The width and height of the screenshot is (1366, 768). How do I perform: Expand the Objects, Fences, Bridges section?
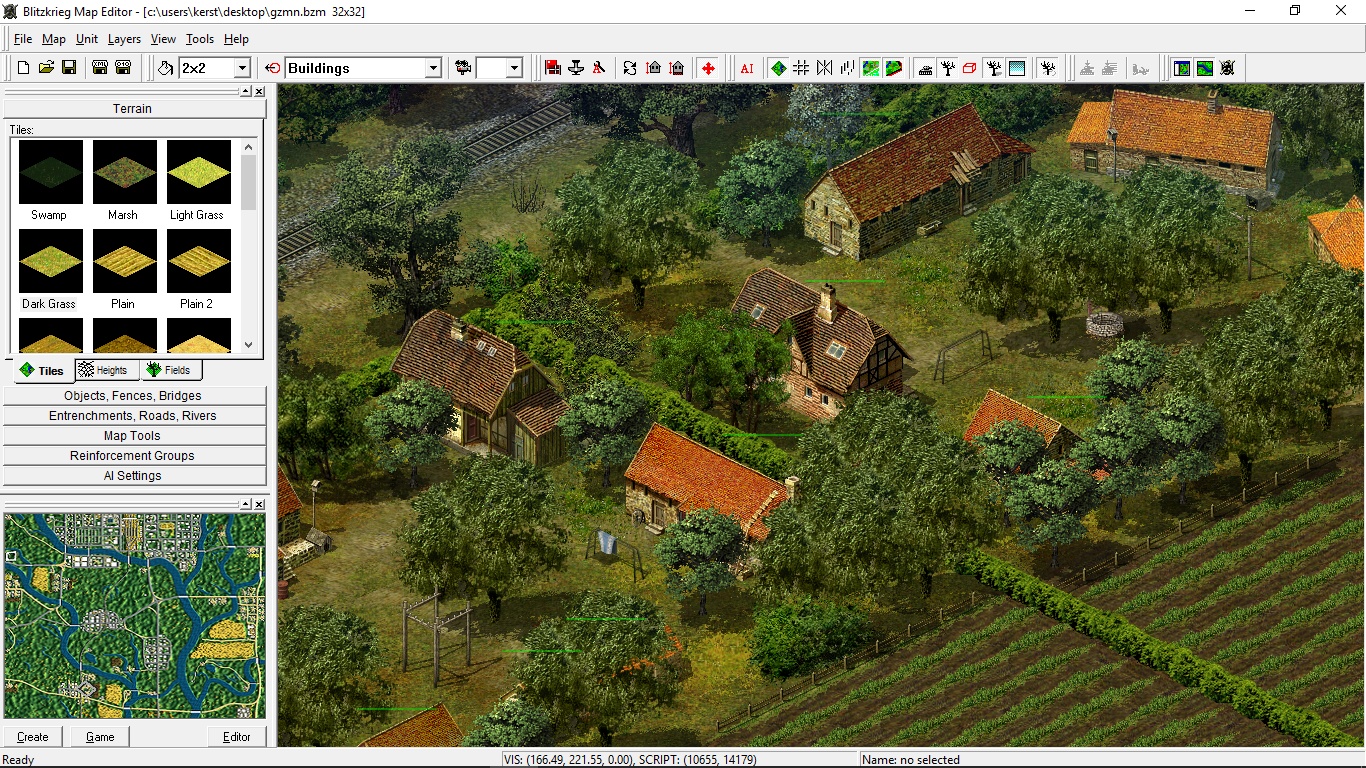click(x=134, y=396)
